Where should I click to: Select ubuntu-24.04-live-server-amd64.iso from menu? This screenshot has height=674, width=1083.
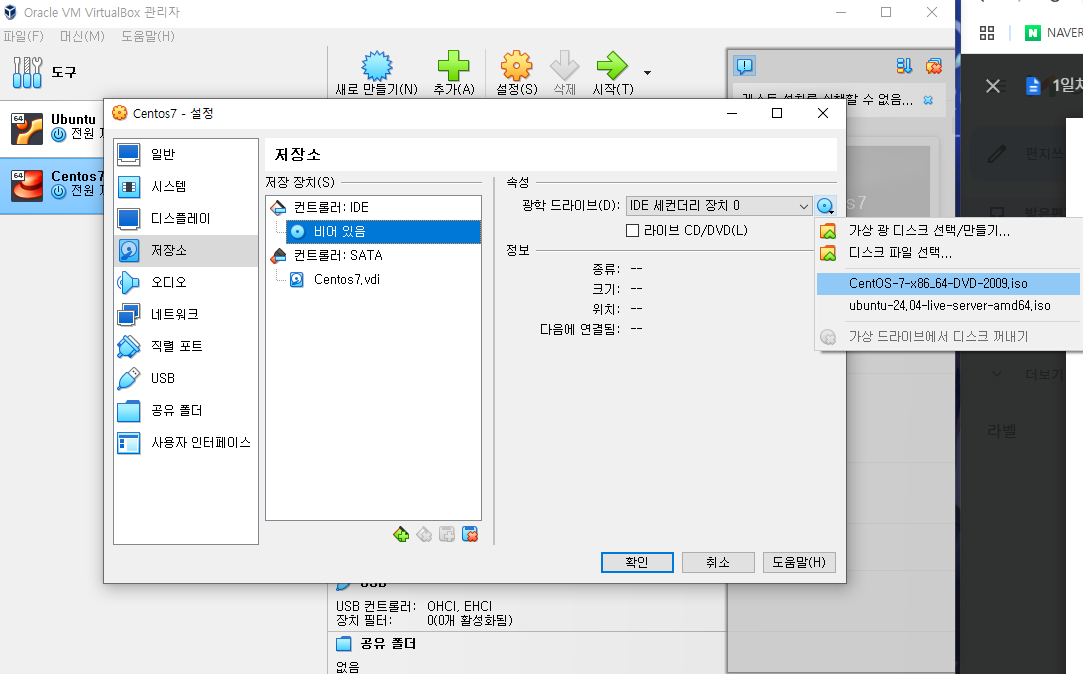point(948,305)
